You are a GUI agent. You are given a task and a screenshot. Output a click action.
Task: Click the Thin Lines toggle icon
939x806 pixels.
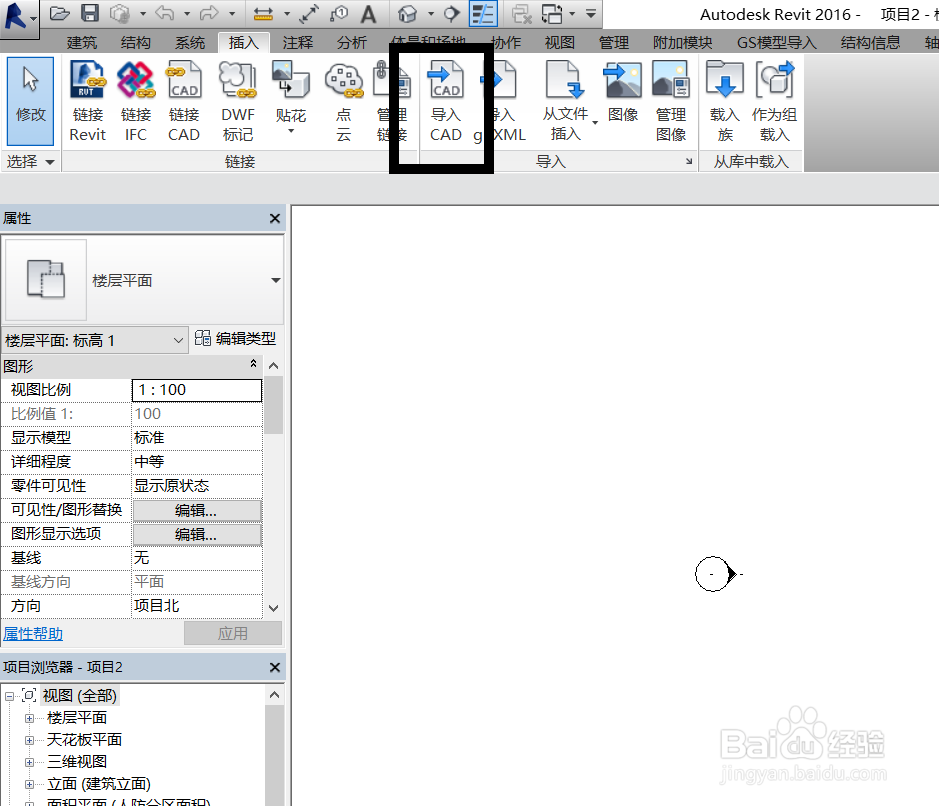pyautogui.click(x=483, y=14)
